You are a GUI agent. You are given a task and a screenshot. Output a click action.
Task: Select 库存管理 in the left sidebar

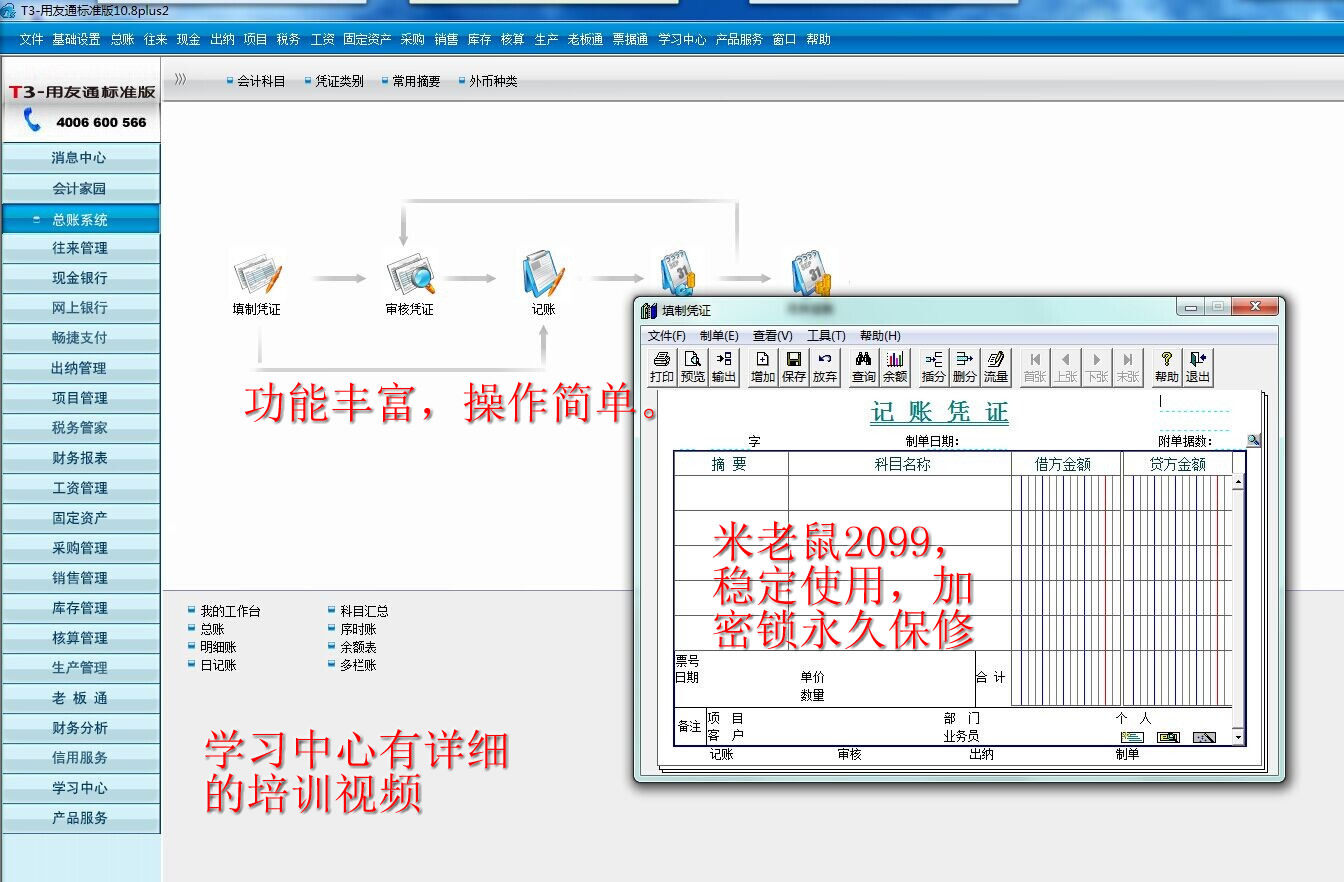80,608
